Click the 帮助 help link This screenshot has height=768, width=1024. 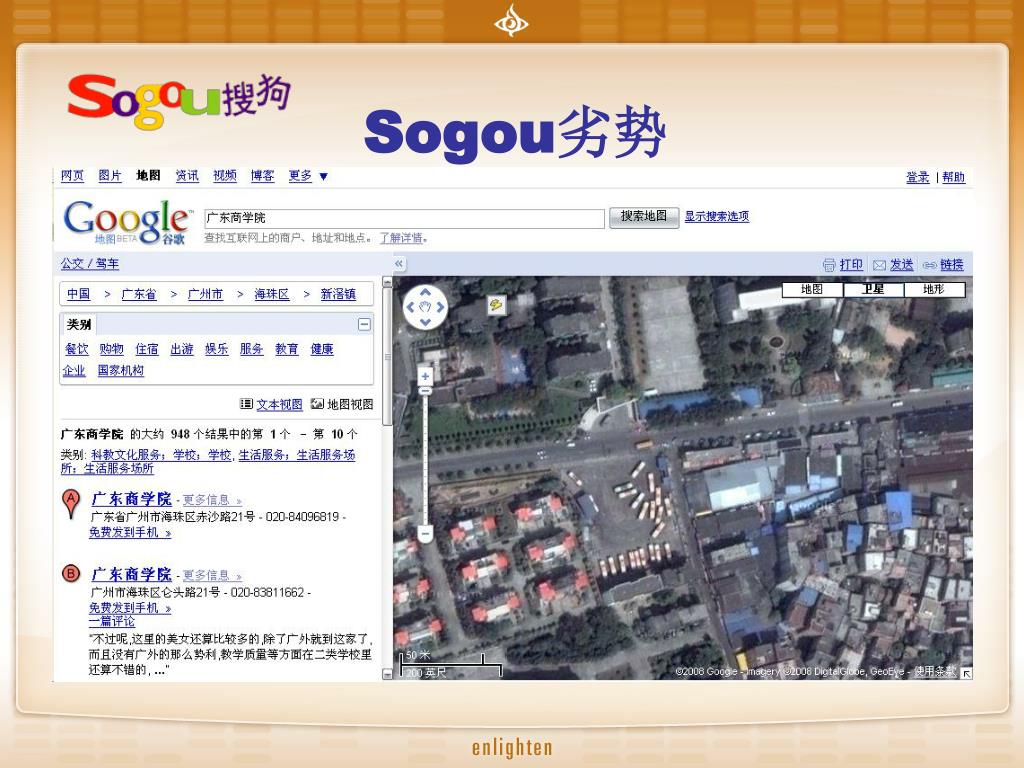953,178
